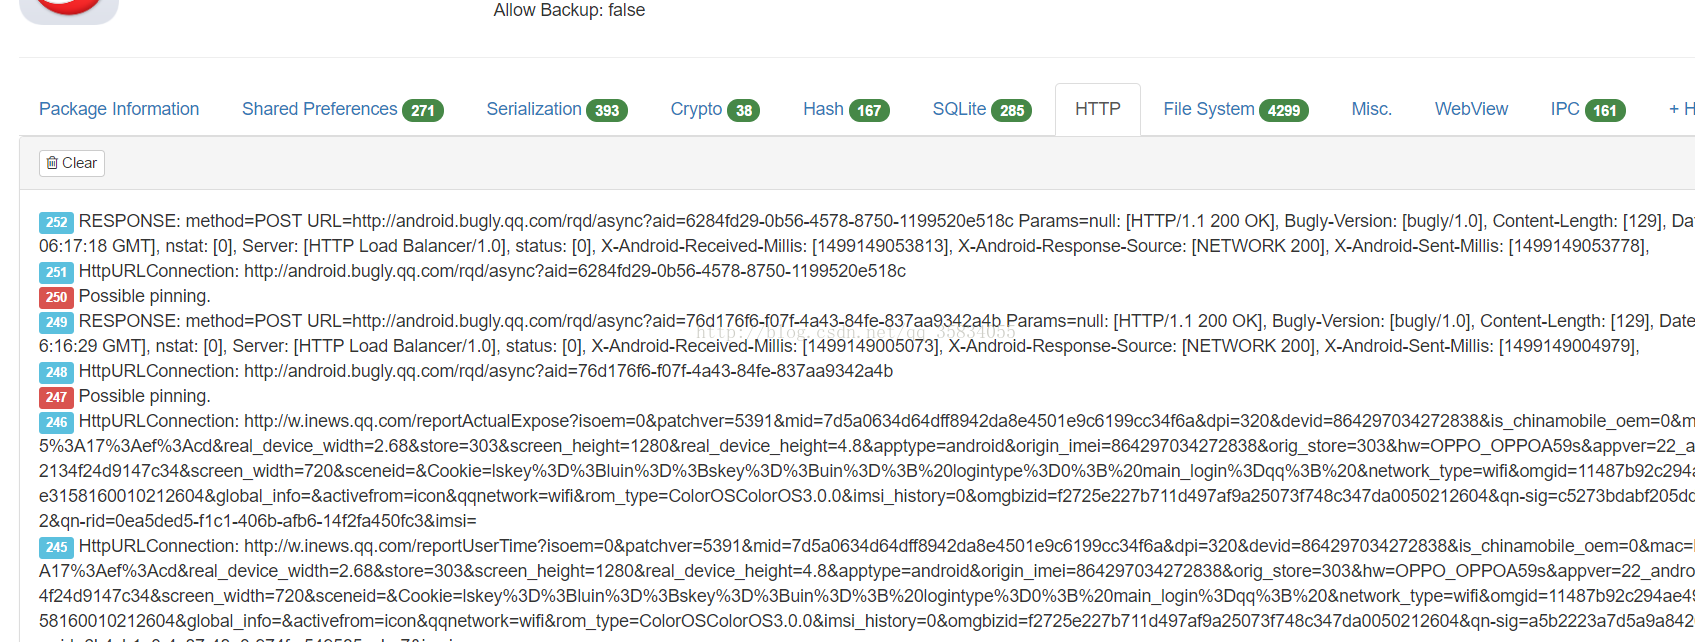
Task: Switch to the Misc. tab
Action: click(x=1371, y=109)
